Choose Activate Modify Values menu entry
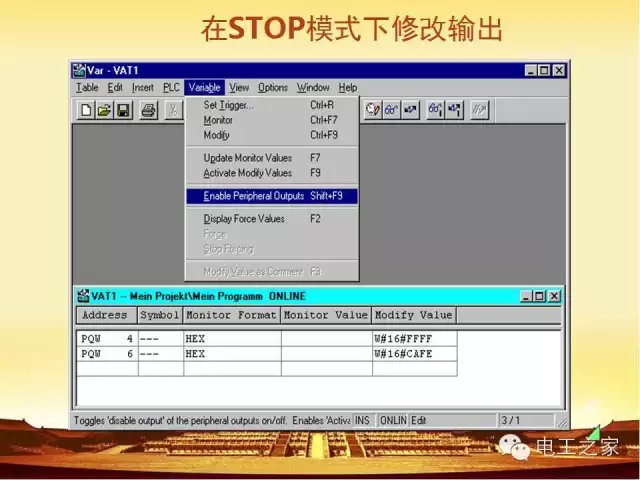 click(247, 173)
